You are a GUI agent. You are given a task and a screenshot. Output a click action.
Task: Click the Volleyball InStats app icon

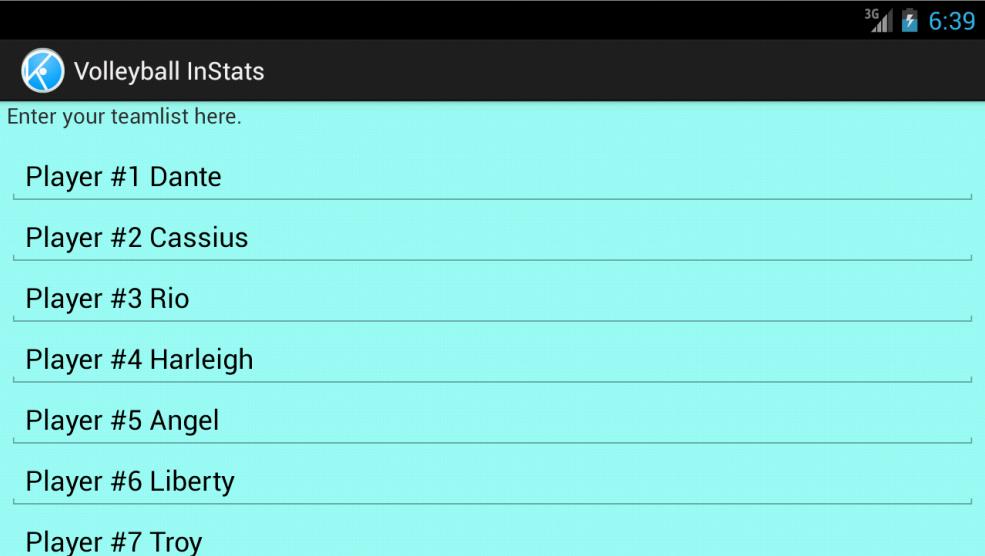(41, 71)
